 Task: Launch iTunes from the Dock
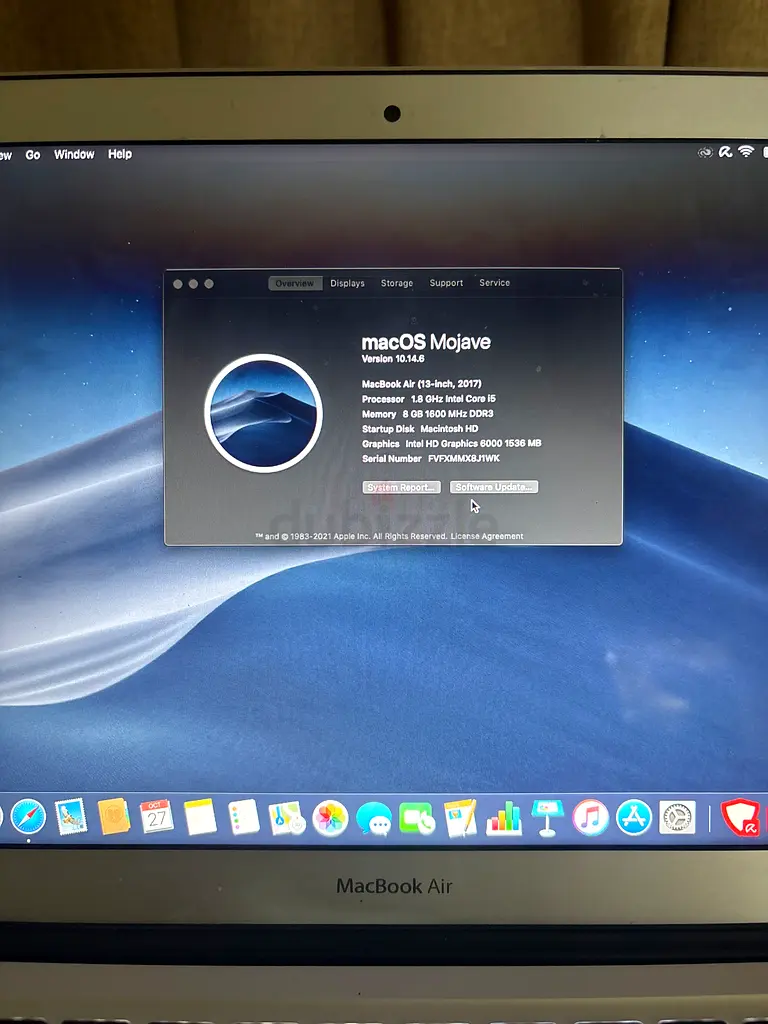click(590, 818)
